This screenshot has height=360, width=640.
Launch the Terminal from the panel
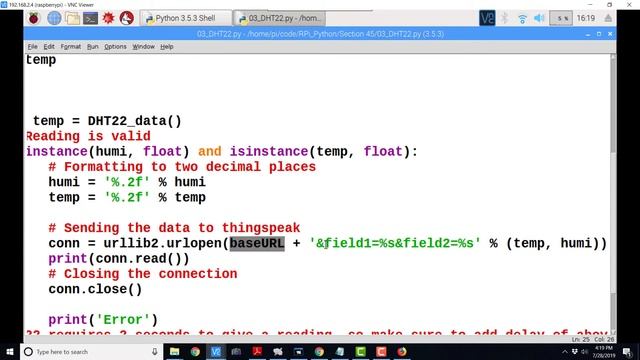click(x=90, y=18)
